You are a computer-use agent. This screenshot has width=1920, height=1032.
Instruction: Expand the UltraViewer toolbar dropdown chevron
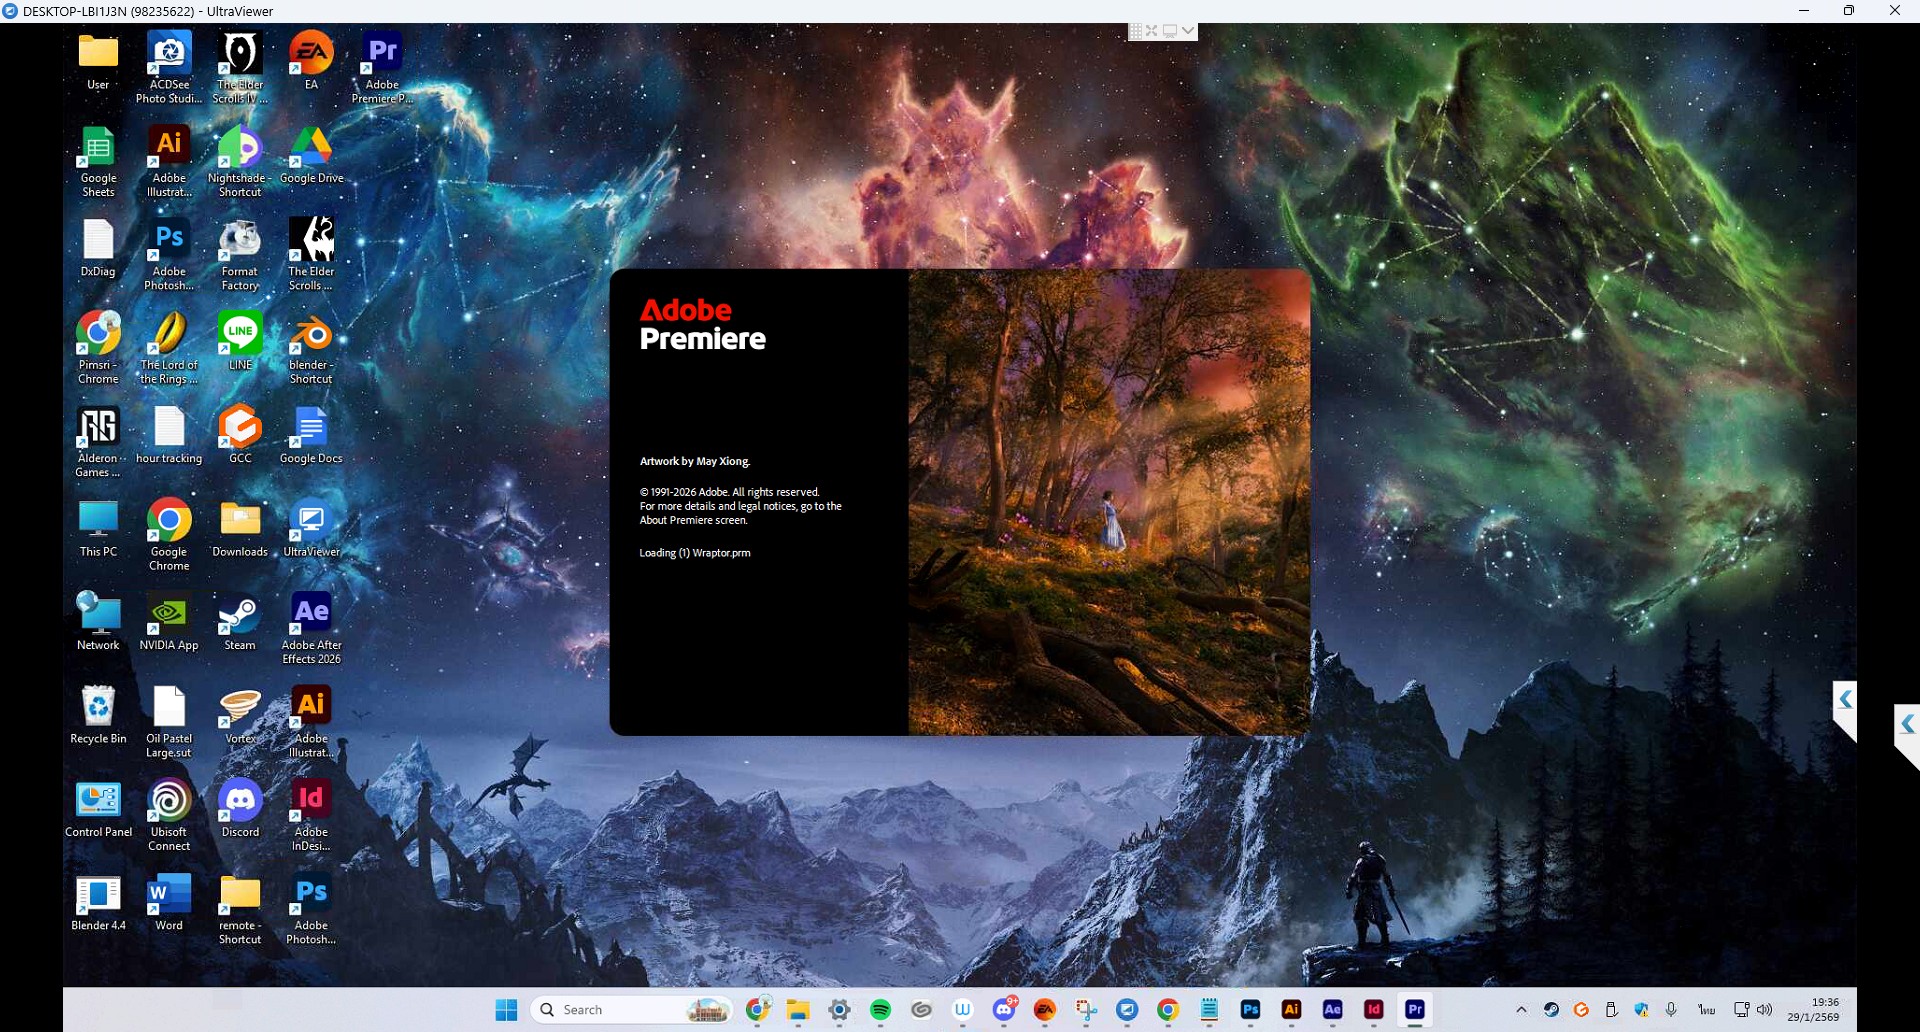pyautogui.click(x=1188, y=31)
